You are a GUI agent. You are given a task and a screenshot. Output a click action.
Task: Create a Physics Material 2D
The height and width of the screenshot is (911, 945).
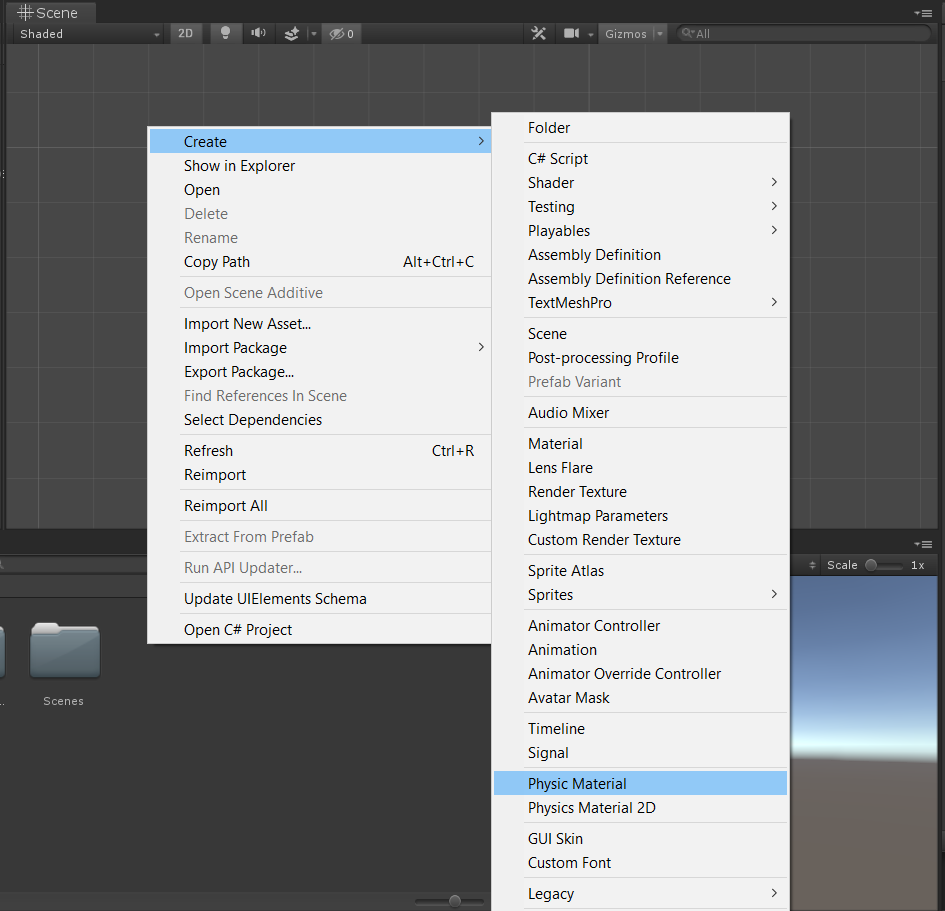640,808
